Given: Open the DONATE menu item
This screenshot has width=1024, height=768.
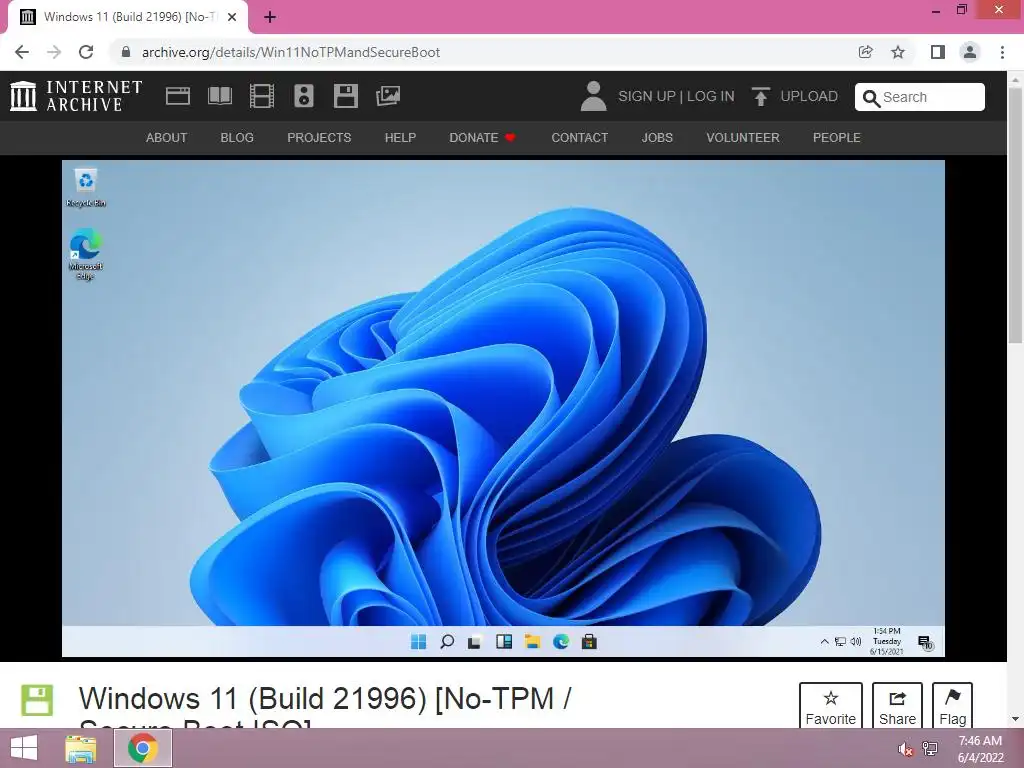Looking at the screenshot, I should tap(482, 138).
